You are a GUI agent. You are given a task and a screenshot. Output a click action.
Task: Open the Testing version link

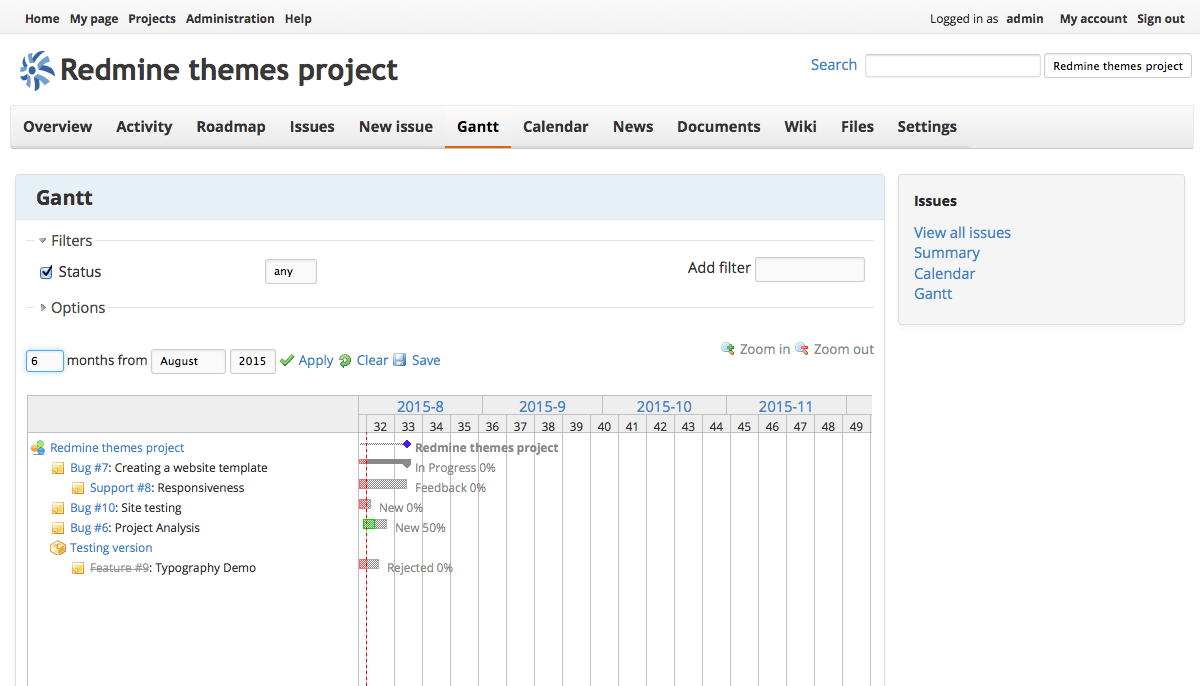(x=111, y=548)
